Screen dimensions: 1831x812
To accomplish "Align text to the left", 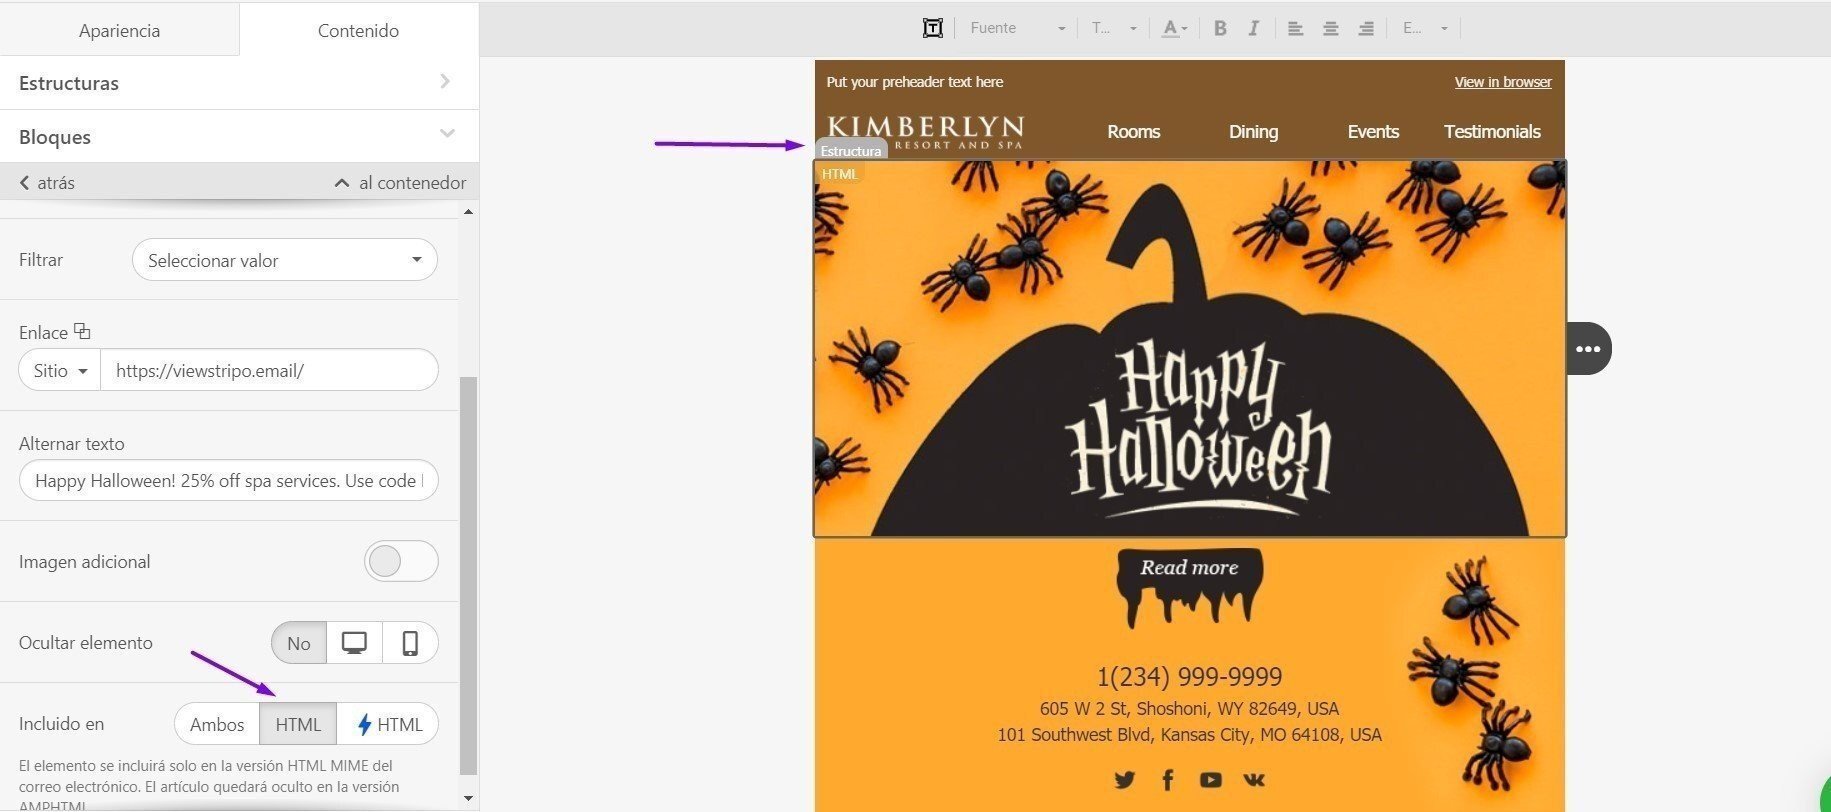I will pyautogui.click(x=1295, y=28).
